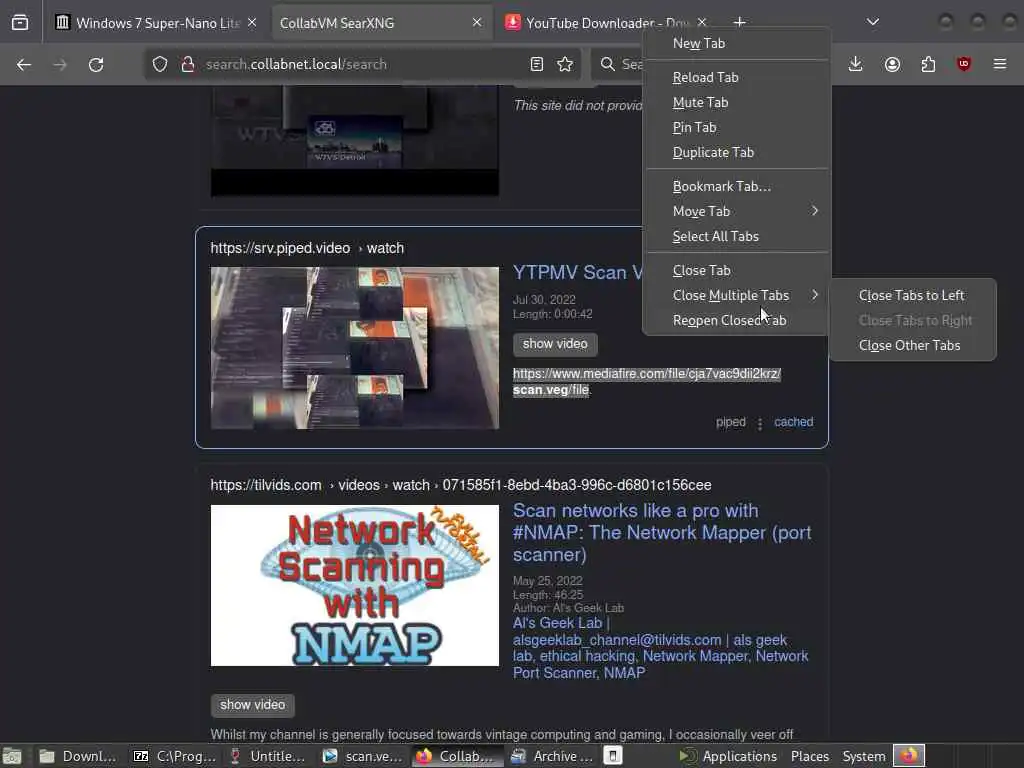Close the CollabVM SearXNG tab
Screen dimensions: 1024x768
coord(477,23)
